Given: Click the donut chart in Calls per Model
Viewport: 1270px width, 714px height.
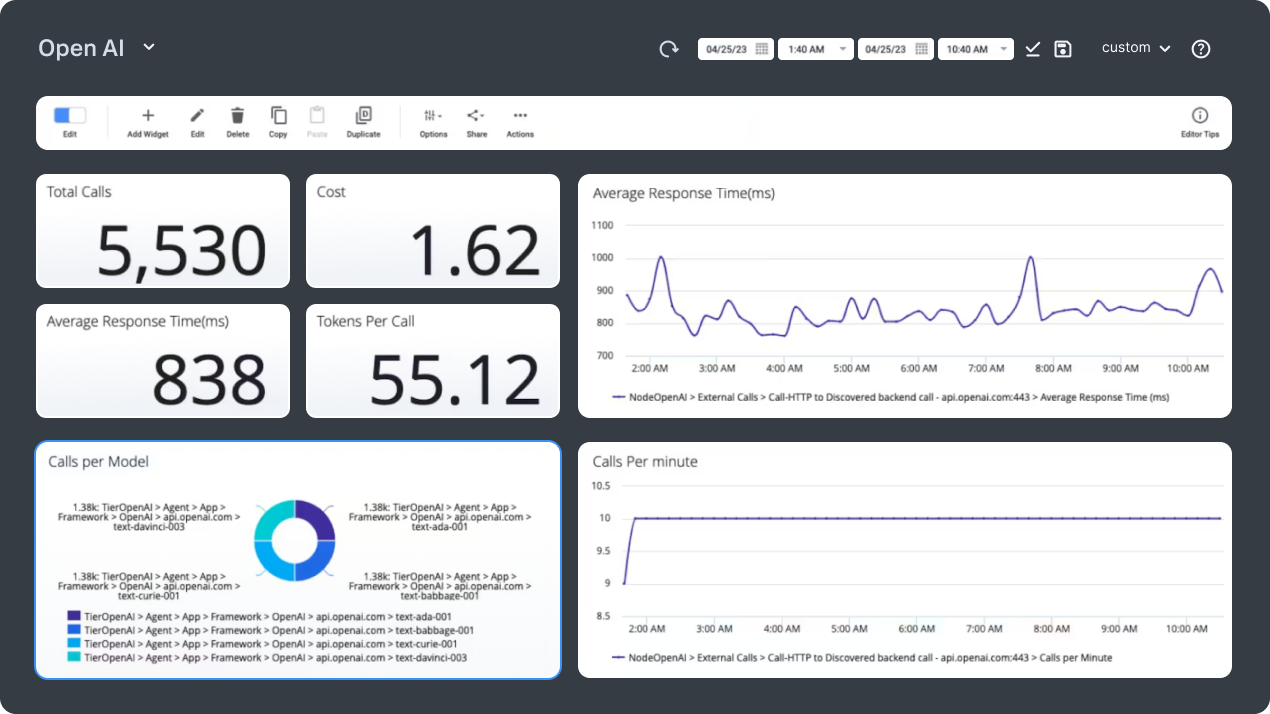Looking at the screenshot, I should pyautogui.click(x=295, y=540).
